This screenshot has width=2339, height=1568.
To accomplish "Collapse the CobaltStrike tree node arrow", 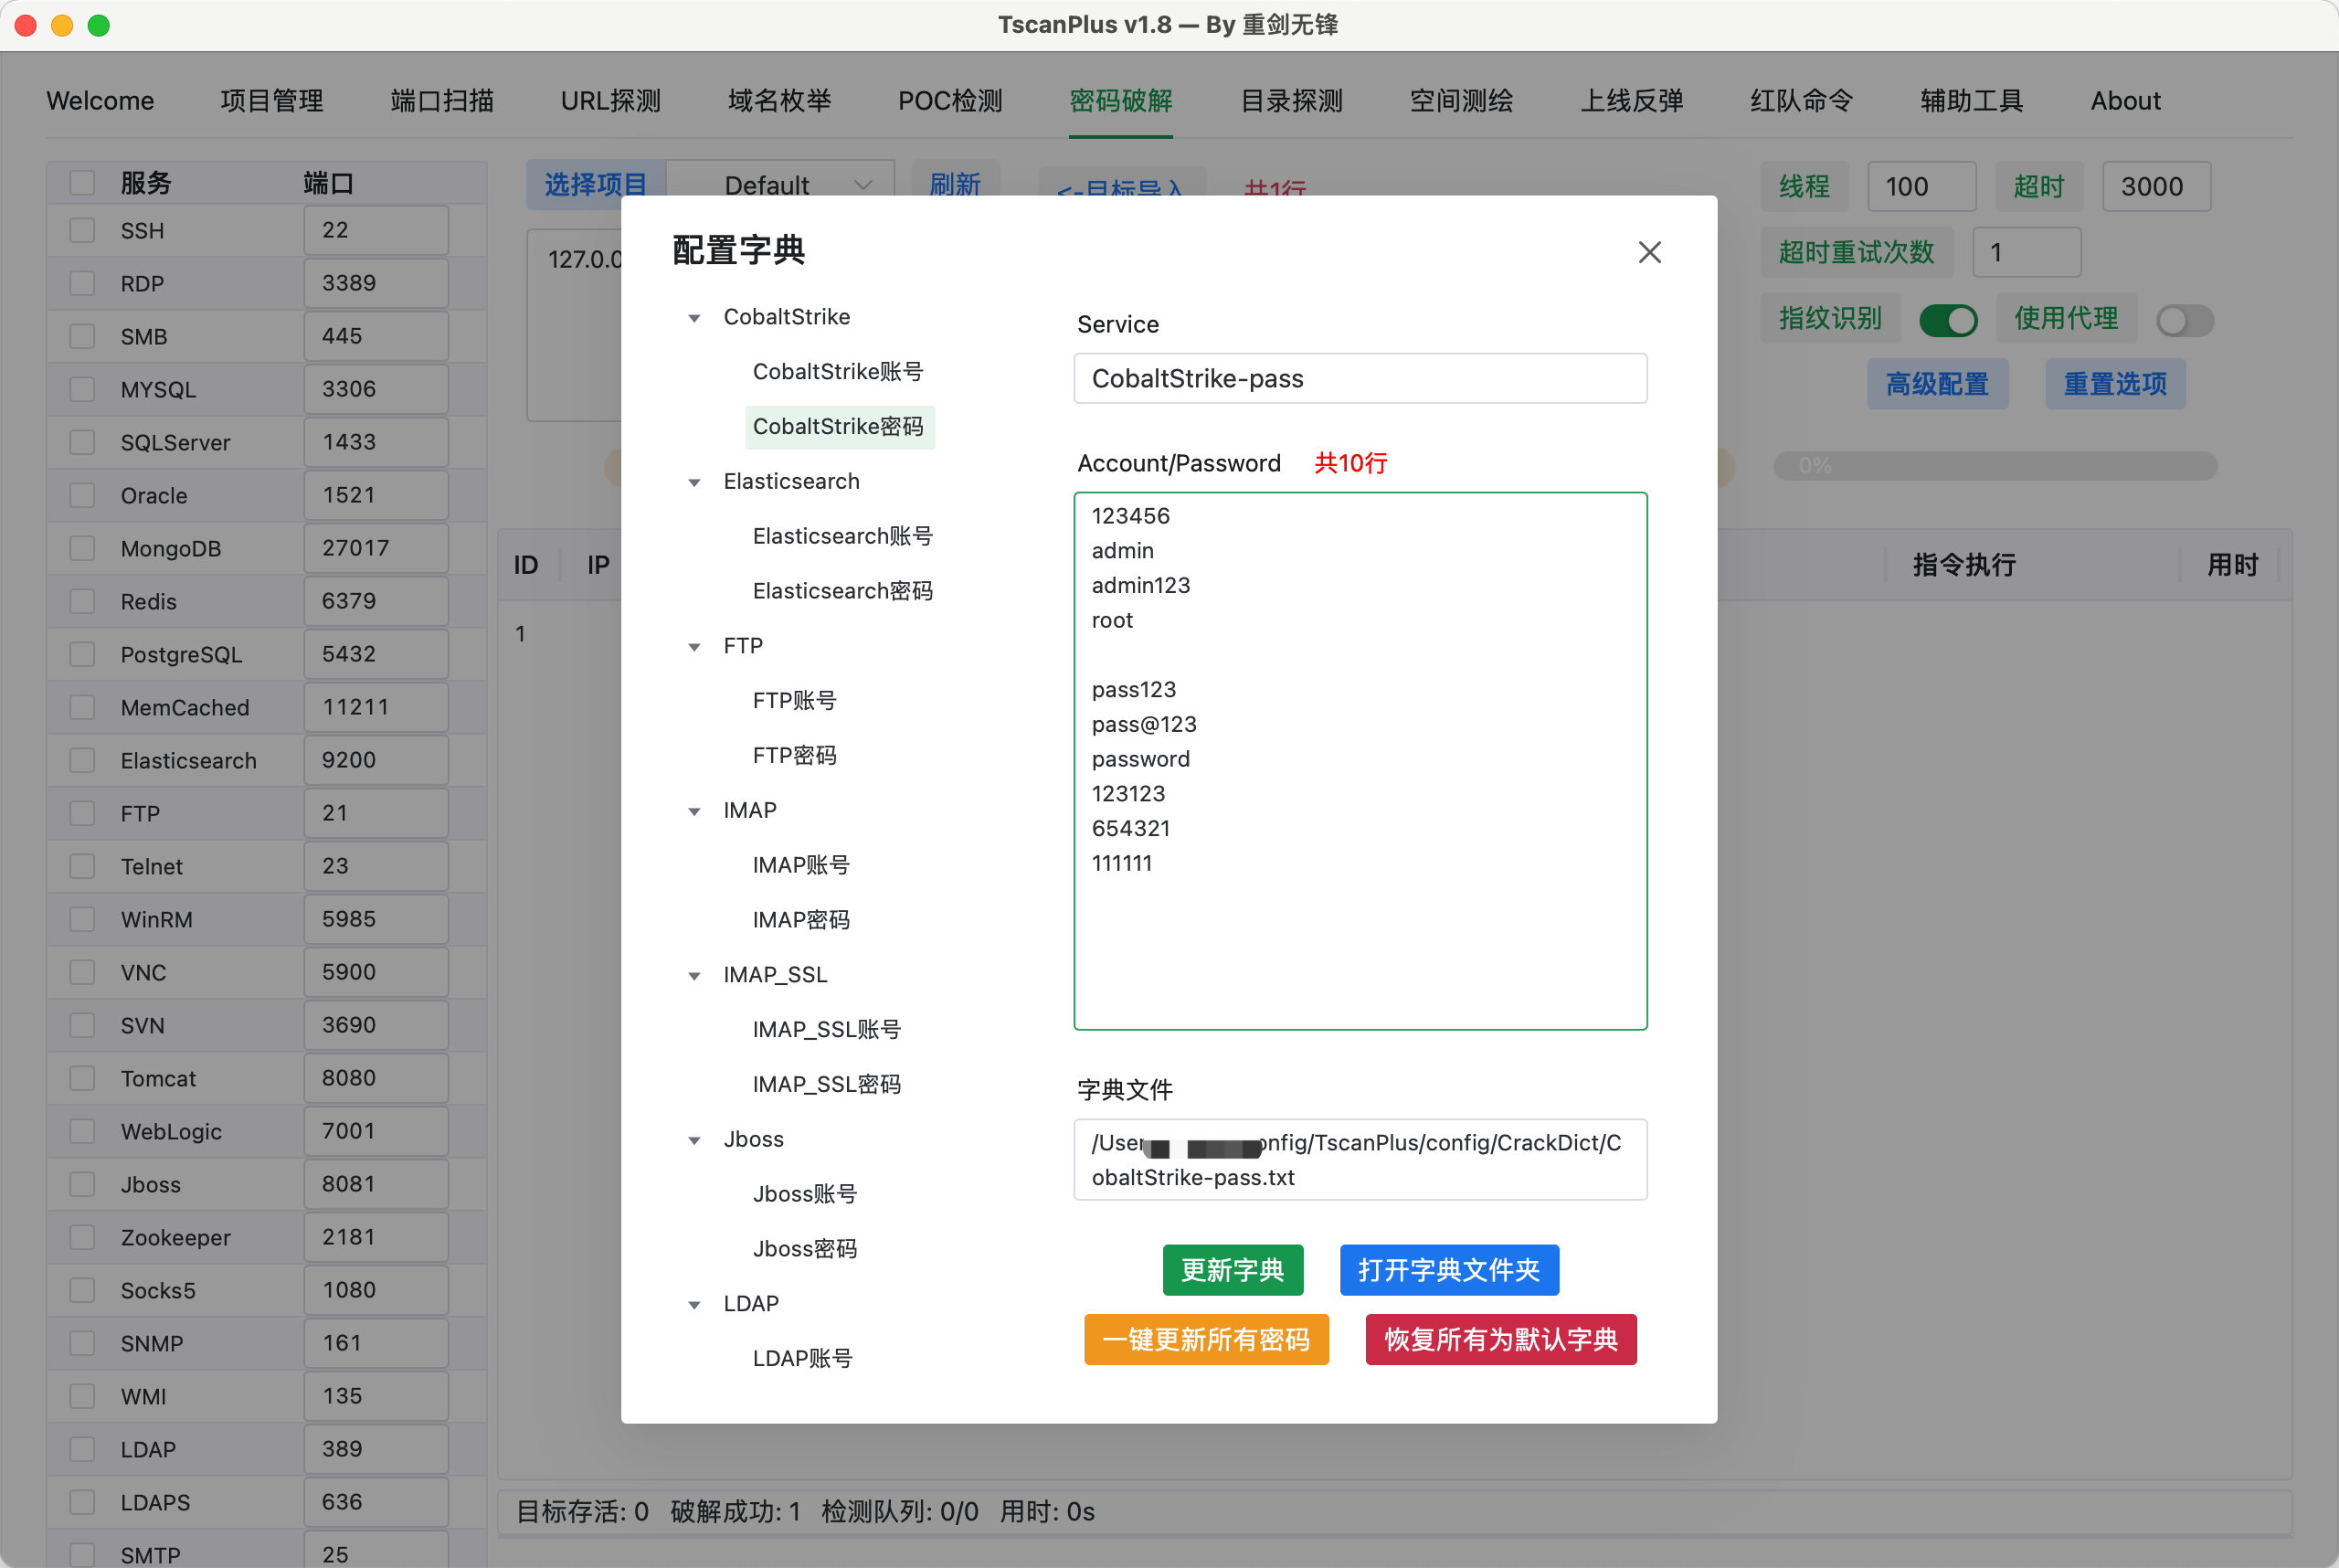I will click(x=694, y=318).
